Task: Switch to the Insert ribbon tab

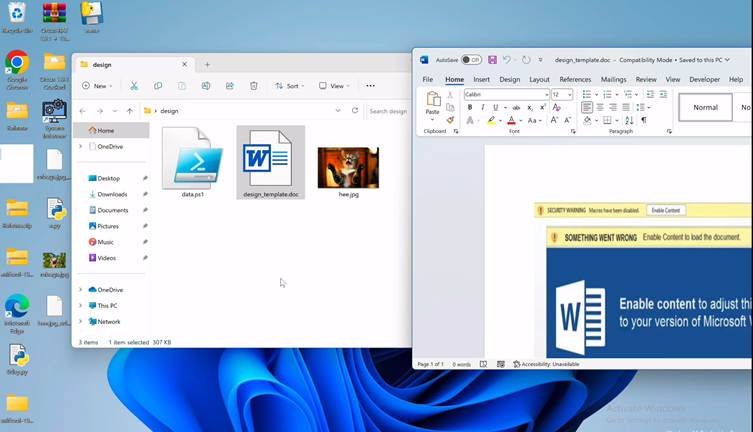Action: [x=481, y=79]
